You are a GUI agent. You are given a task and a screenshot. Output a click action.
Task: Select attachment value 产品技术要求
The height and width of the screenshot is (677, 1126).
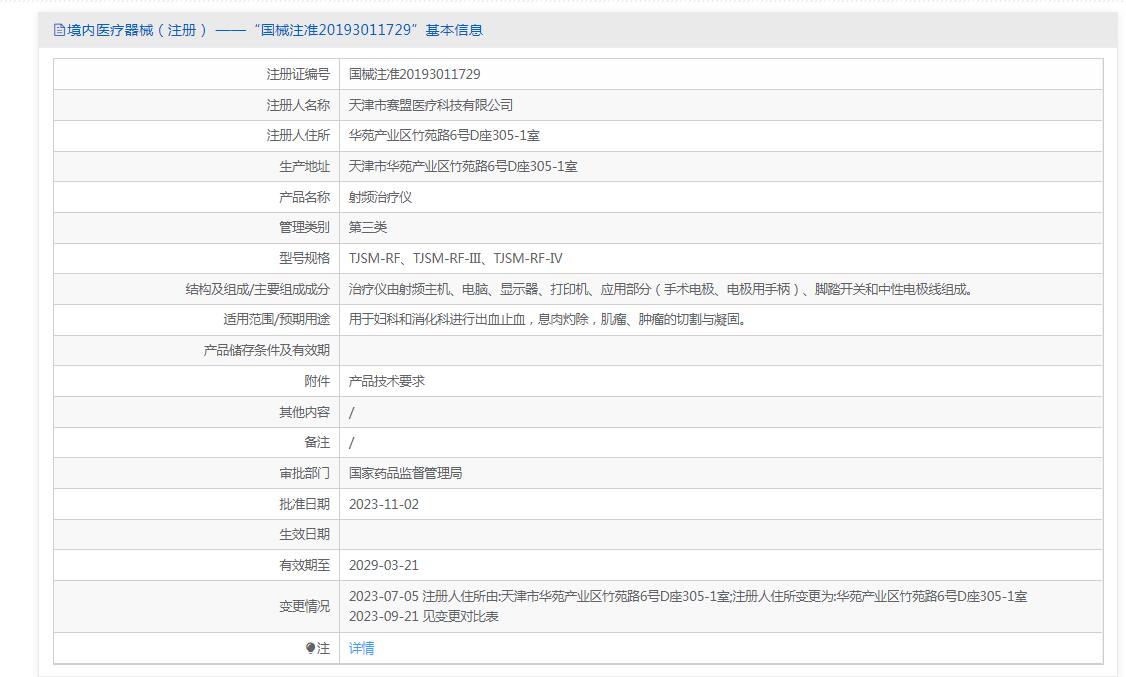click(387, 380)
